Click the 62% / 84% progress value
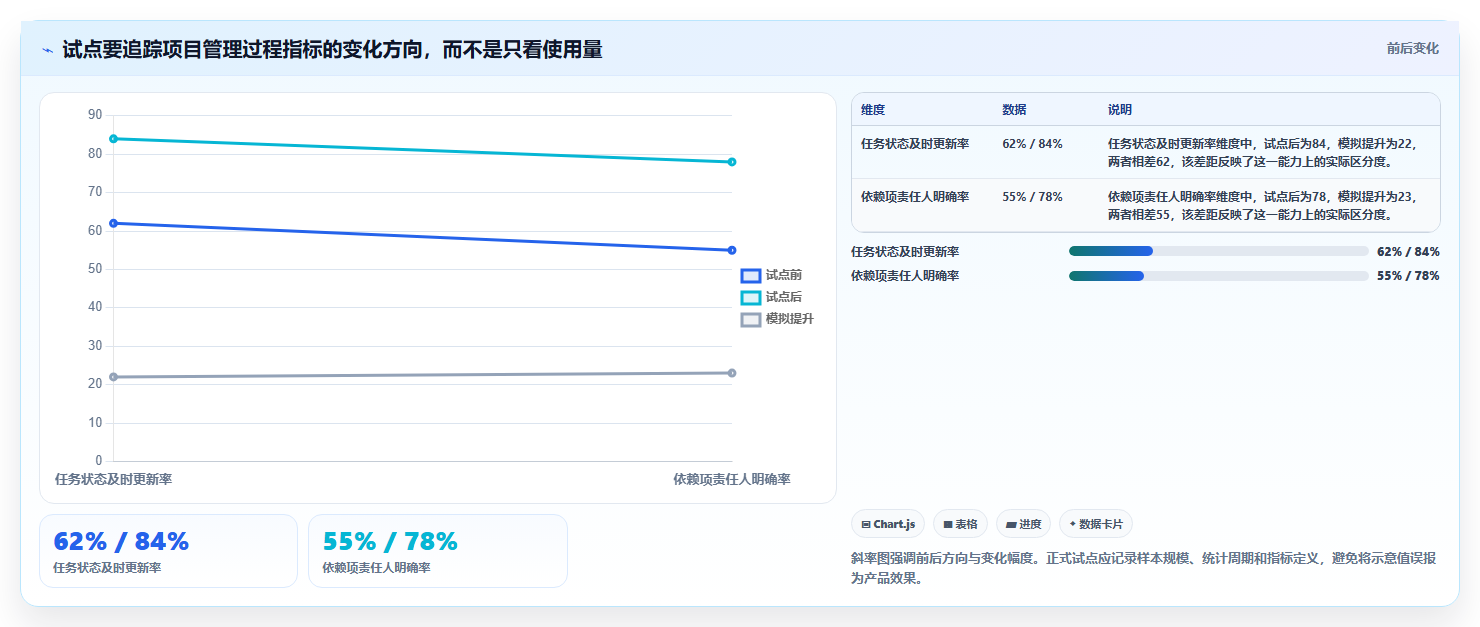Viewport: 1480px width, 627px height. [x=1408, y=252]
